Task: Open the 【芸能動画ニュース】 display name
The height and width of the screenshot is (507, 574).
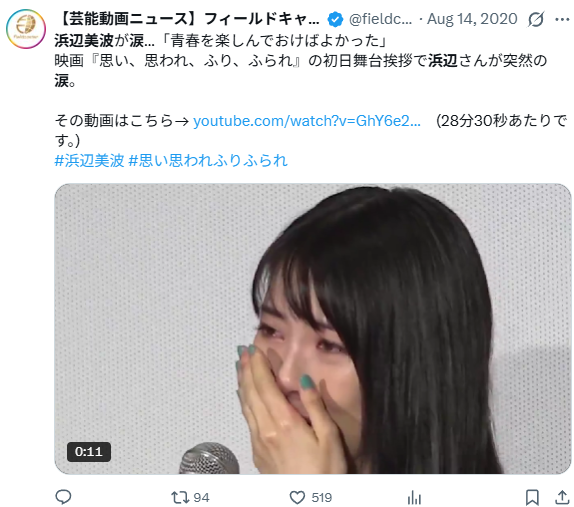Action: pos(187,19)
